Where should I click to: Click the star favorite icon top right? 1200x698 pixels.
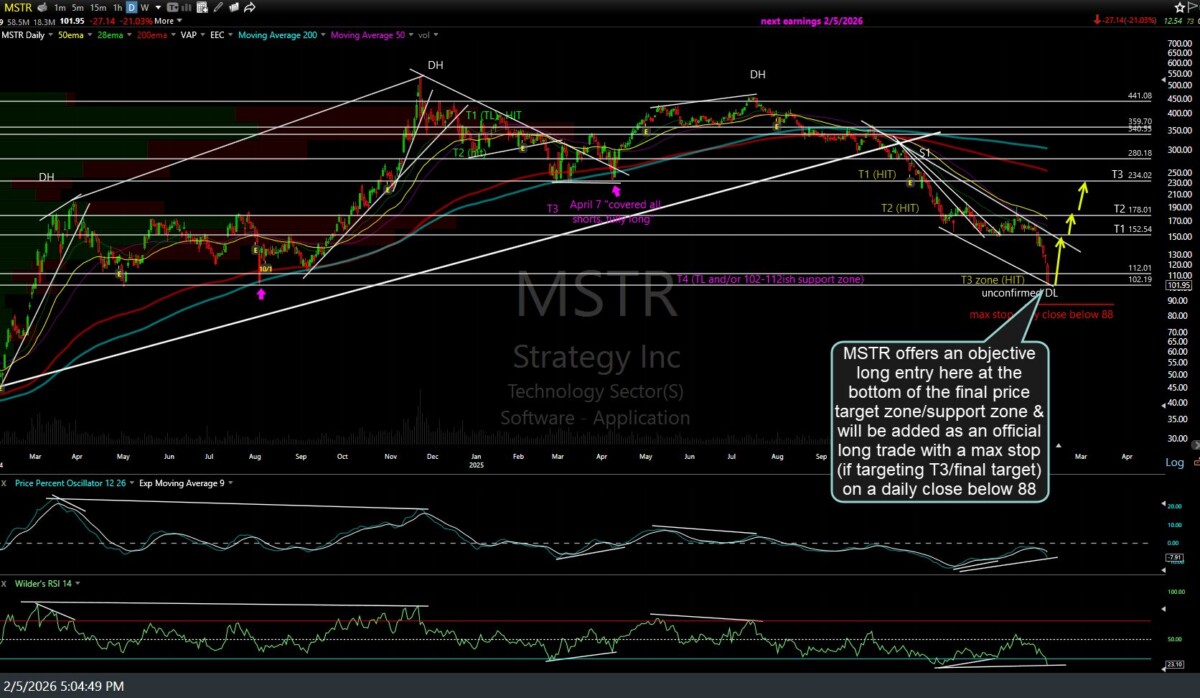(1180, 8)
